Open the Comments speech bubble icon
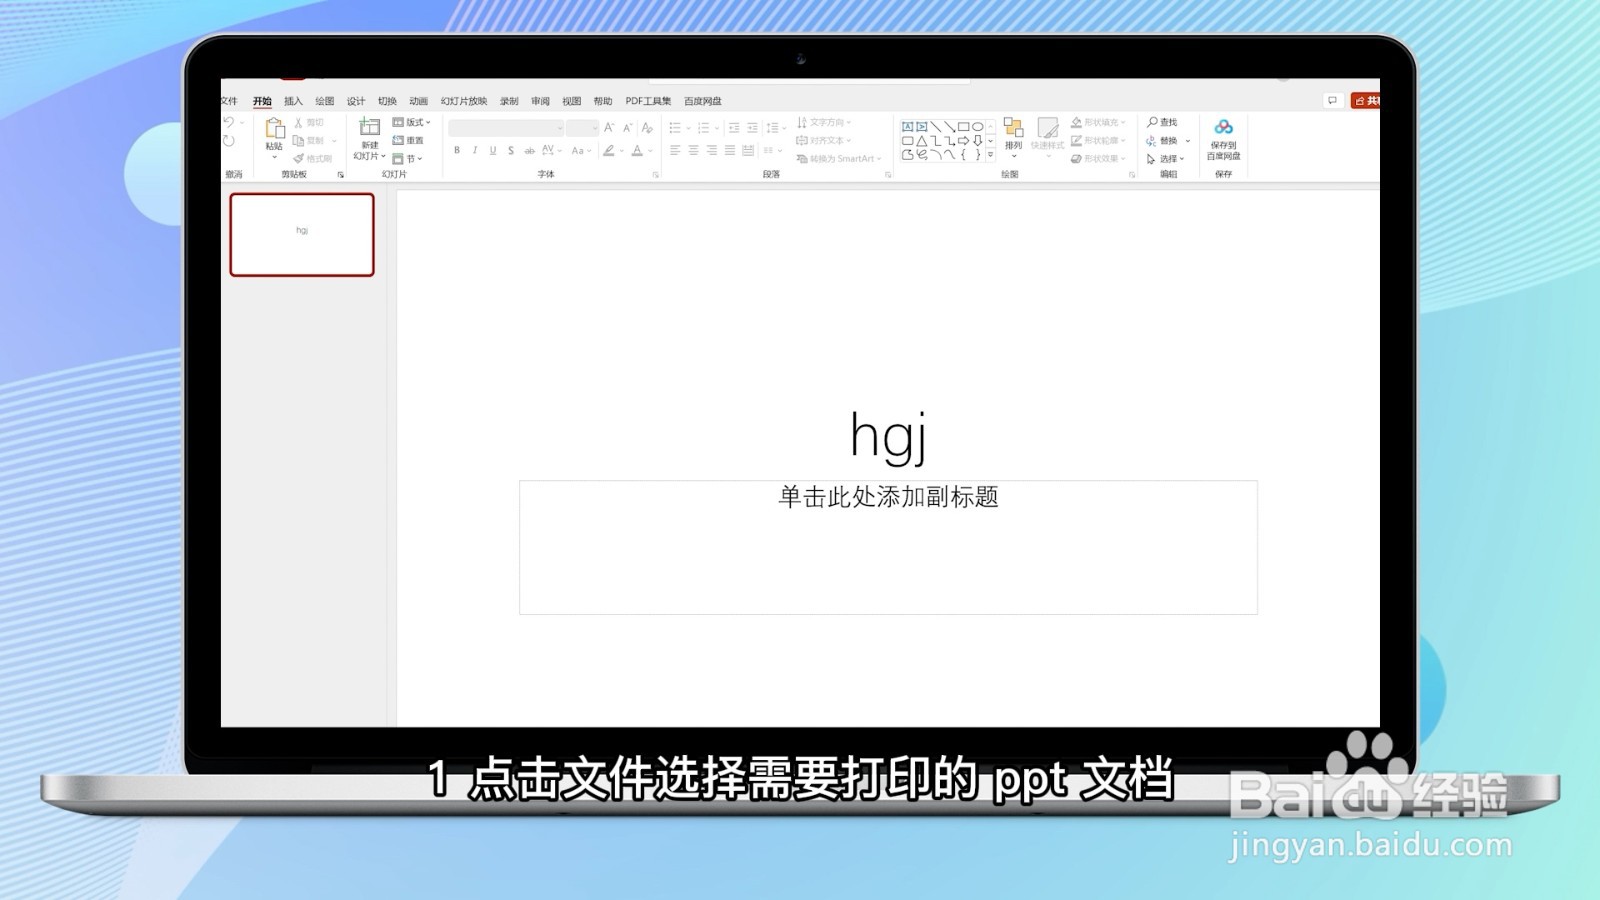Viewport: 1600px width, 900px height. point(1332,100)
